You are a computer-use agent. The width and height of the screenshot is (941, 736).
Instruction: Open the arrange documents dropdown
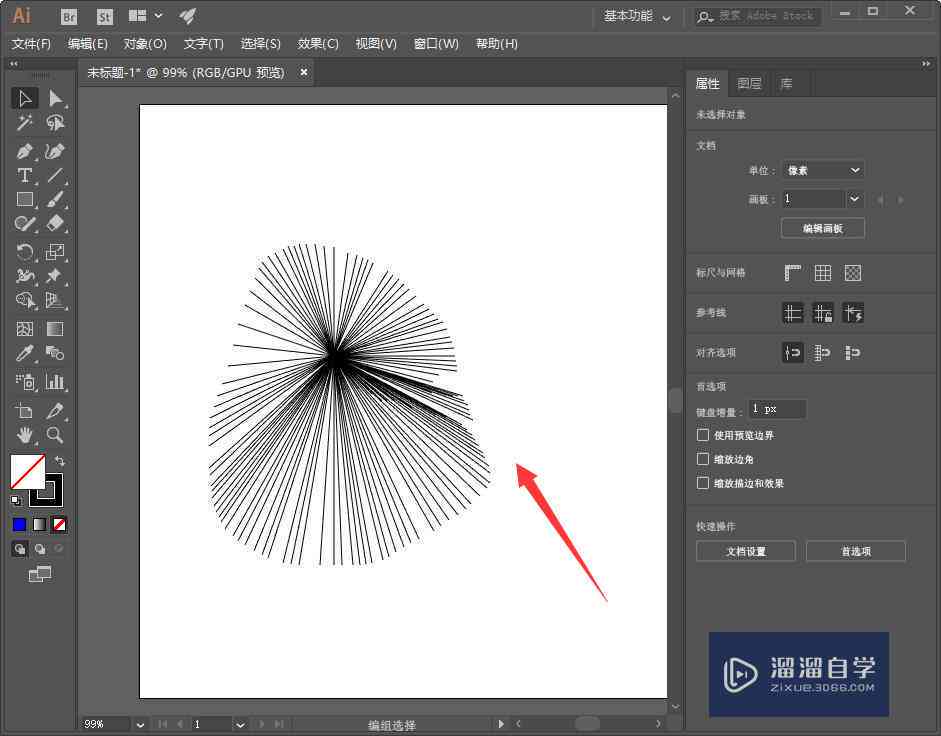(145, 16)
